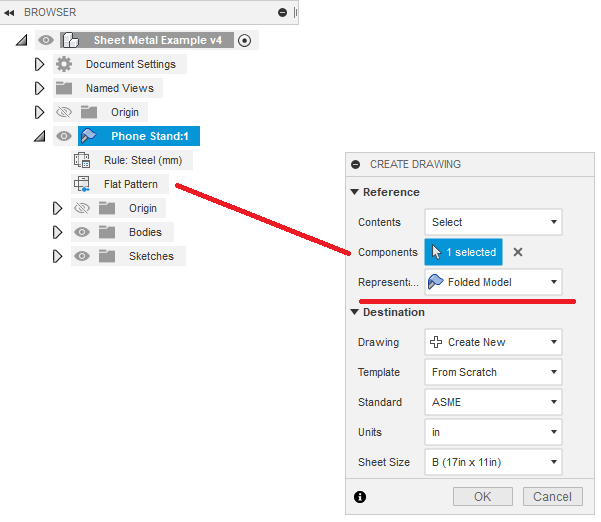The width and height of the screenshot is (601, 522).
Task: Click the Flat Pattern icon
Action: point(82,184)
